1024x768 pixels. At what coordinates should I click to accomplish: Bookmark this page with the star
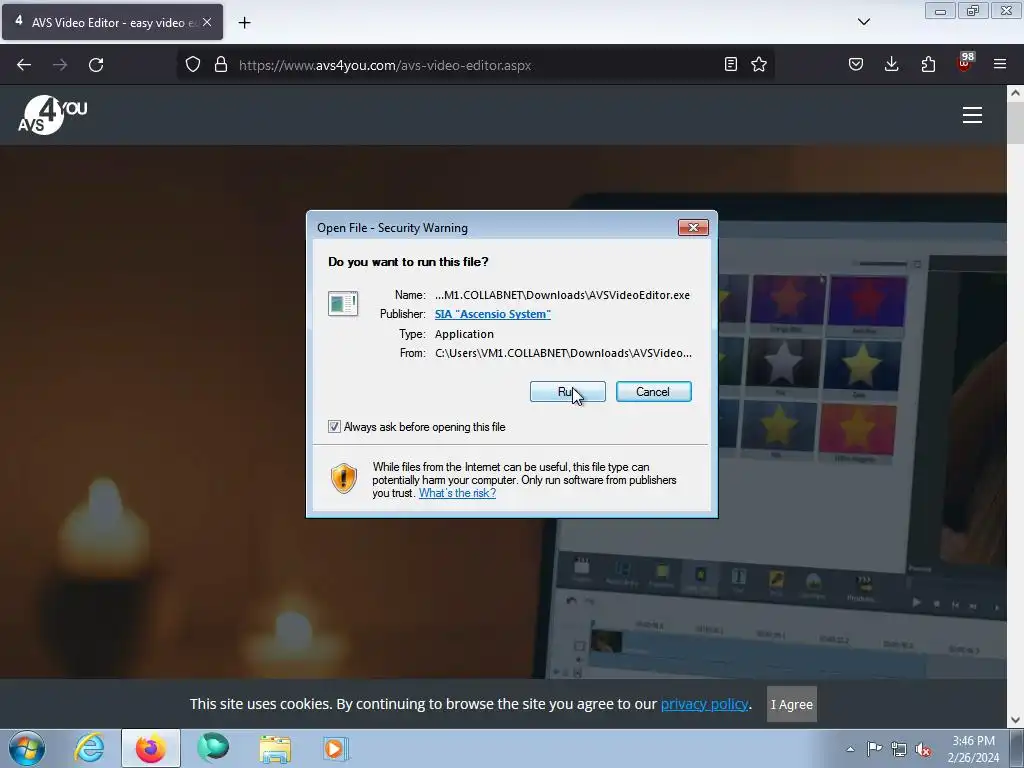[758, 65]
